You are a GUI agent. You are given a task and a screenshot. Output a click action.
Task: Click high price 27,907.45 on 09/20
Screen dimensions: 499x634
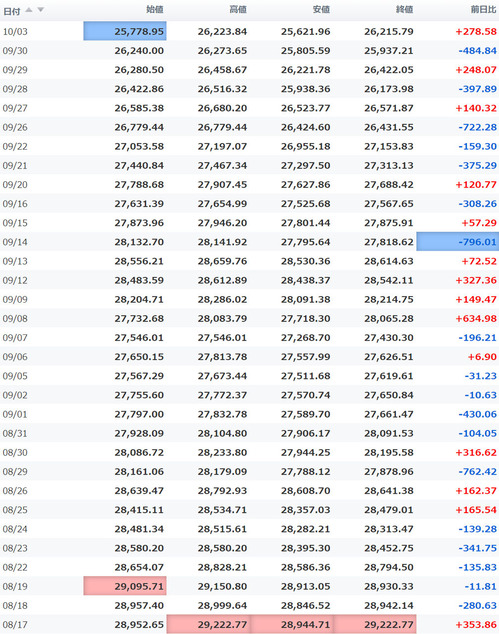[x=222, y=184]
